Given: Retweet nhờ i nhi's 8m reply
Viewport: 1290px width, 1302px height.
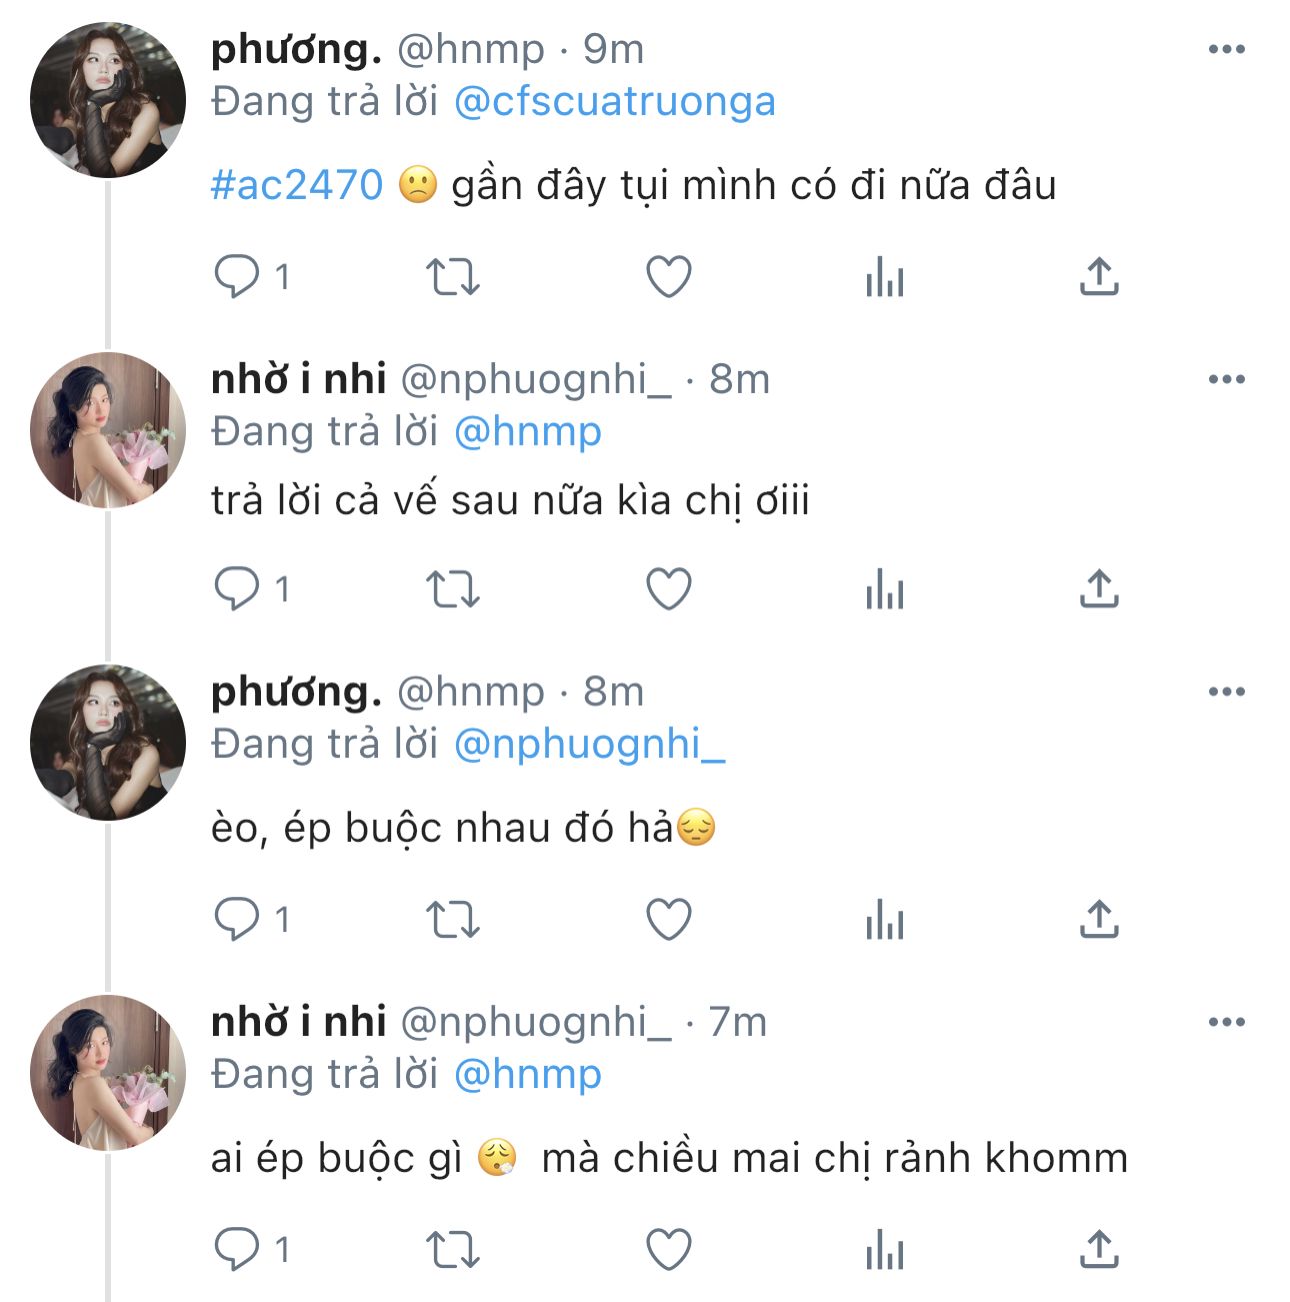Looking at the screenshot, I should click(453, 589).
